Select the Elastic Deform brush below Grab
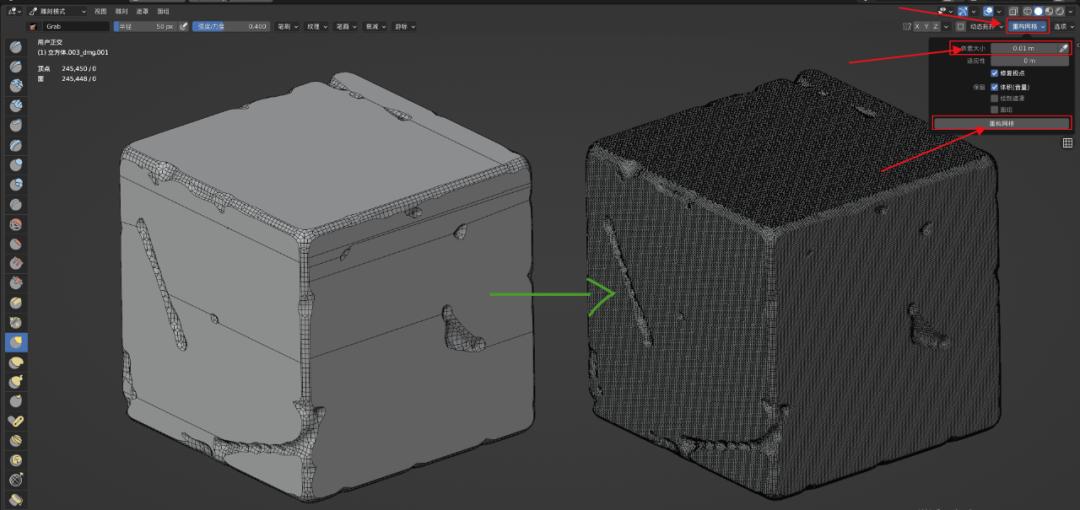1080x510 pixels. point(16,362)
